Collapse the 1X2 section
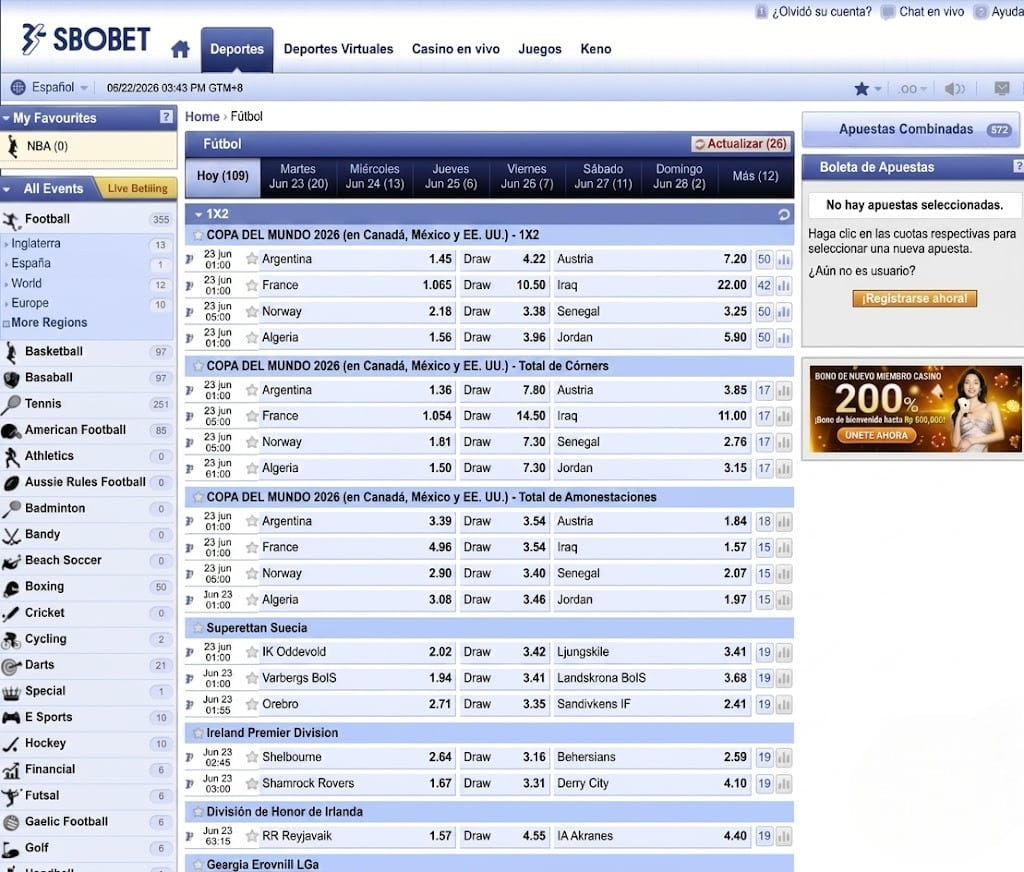Viewport: 1024px width, 872px height. click(198, 214)
